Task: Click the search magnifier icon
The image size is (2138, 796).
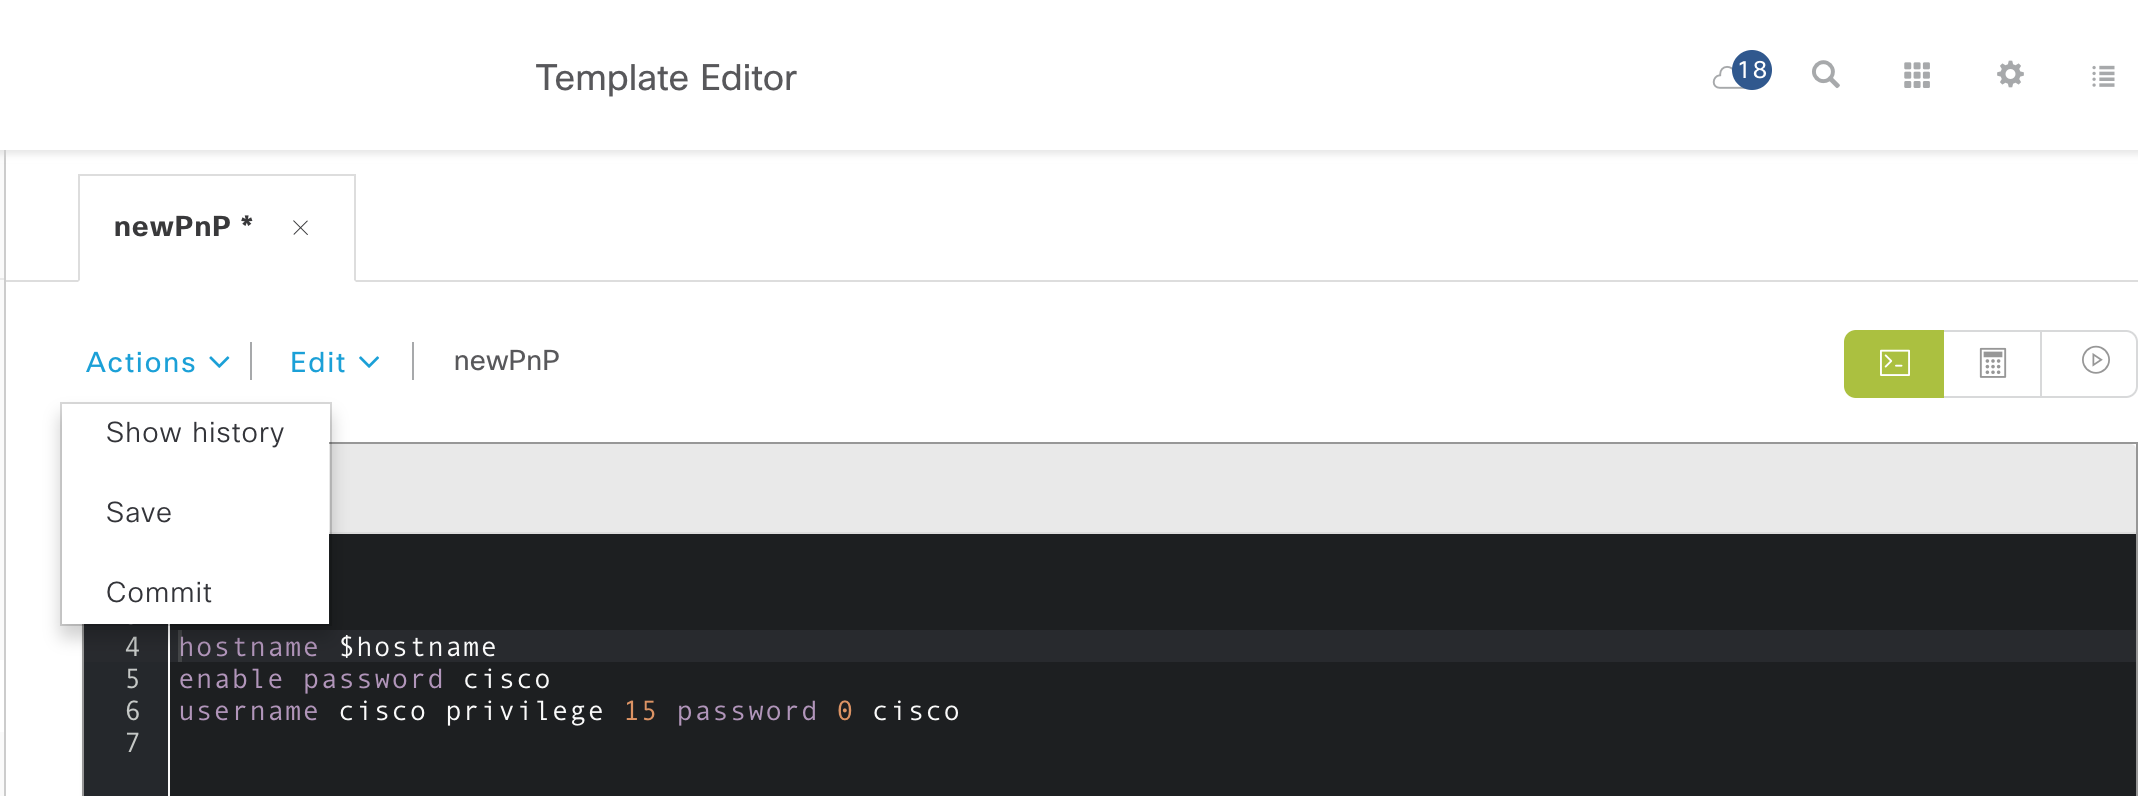Action: (1825, 74)
